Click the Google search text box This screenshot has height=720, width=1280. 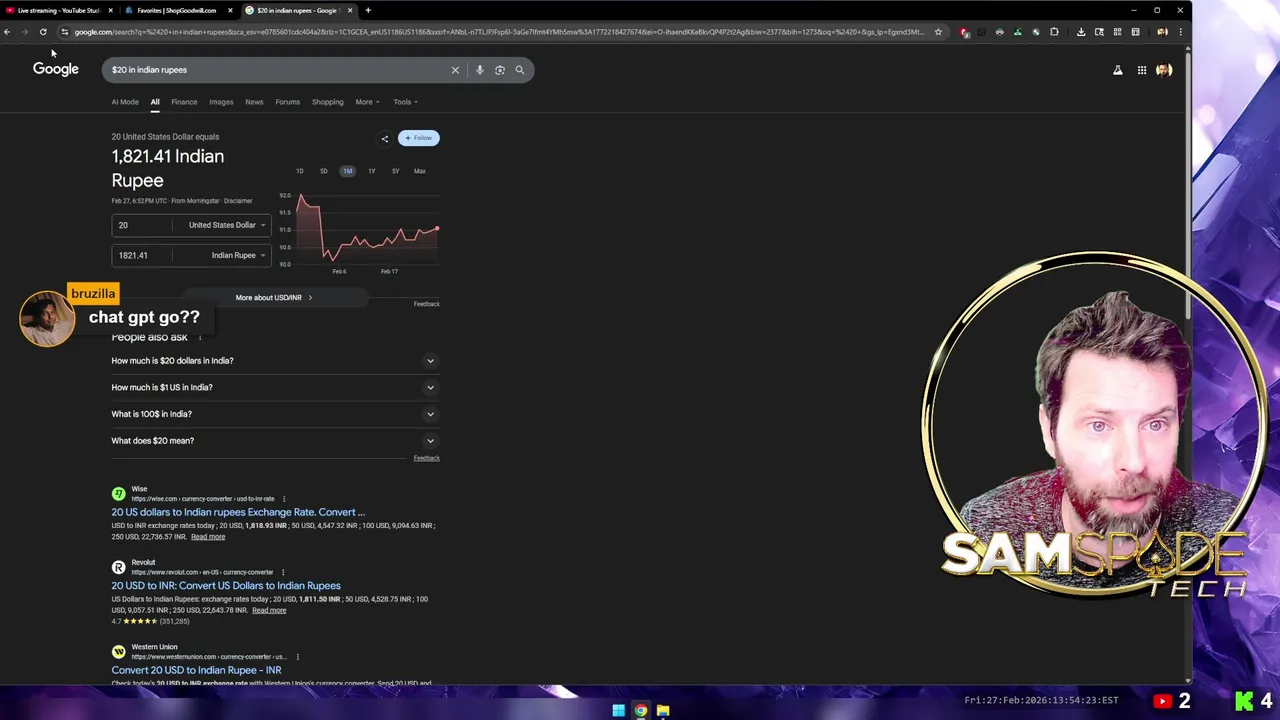tap(275, 70)
